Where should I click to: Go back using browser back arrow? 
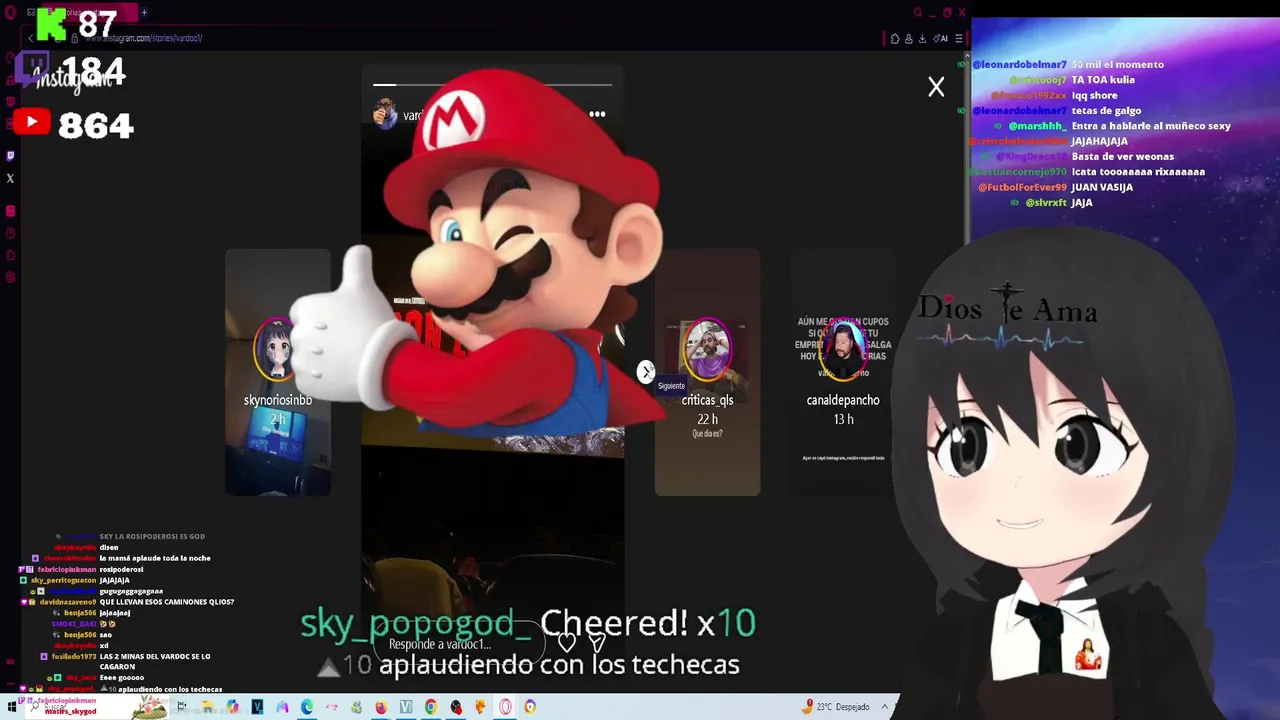(x=30, y=38)
